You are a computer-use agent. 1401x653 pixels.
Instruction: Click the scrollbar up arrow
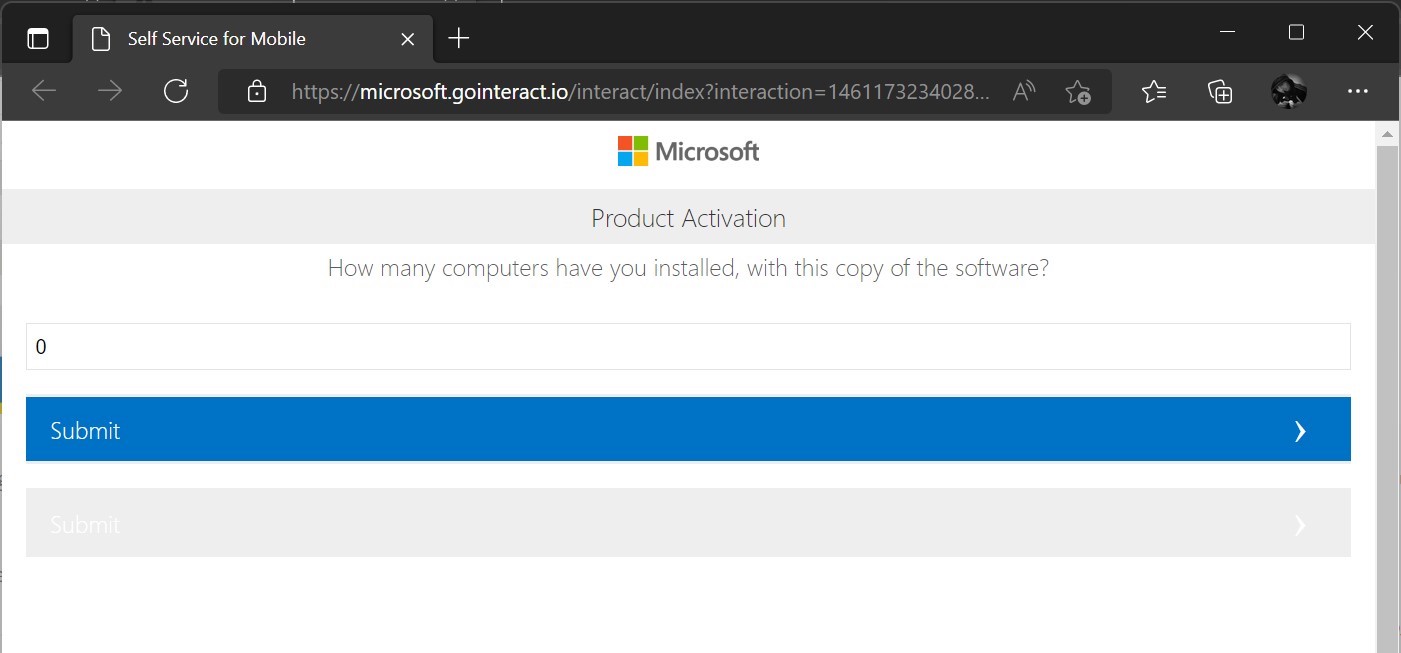[1388, 133]
